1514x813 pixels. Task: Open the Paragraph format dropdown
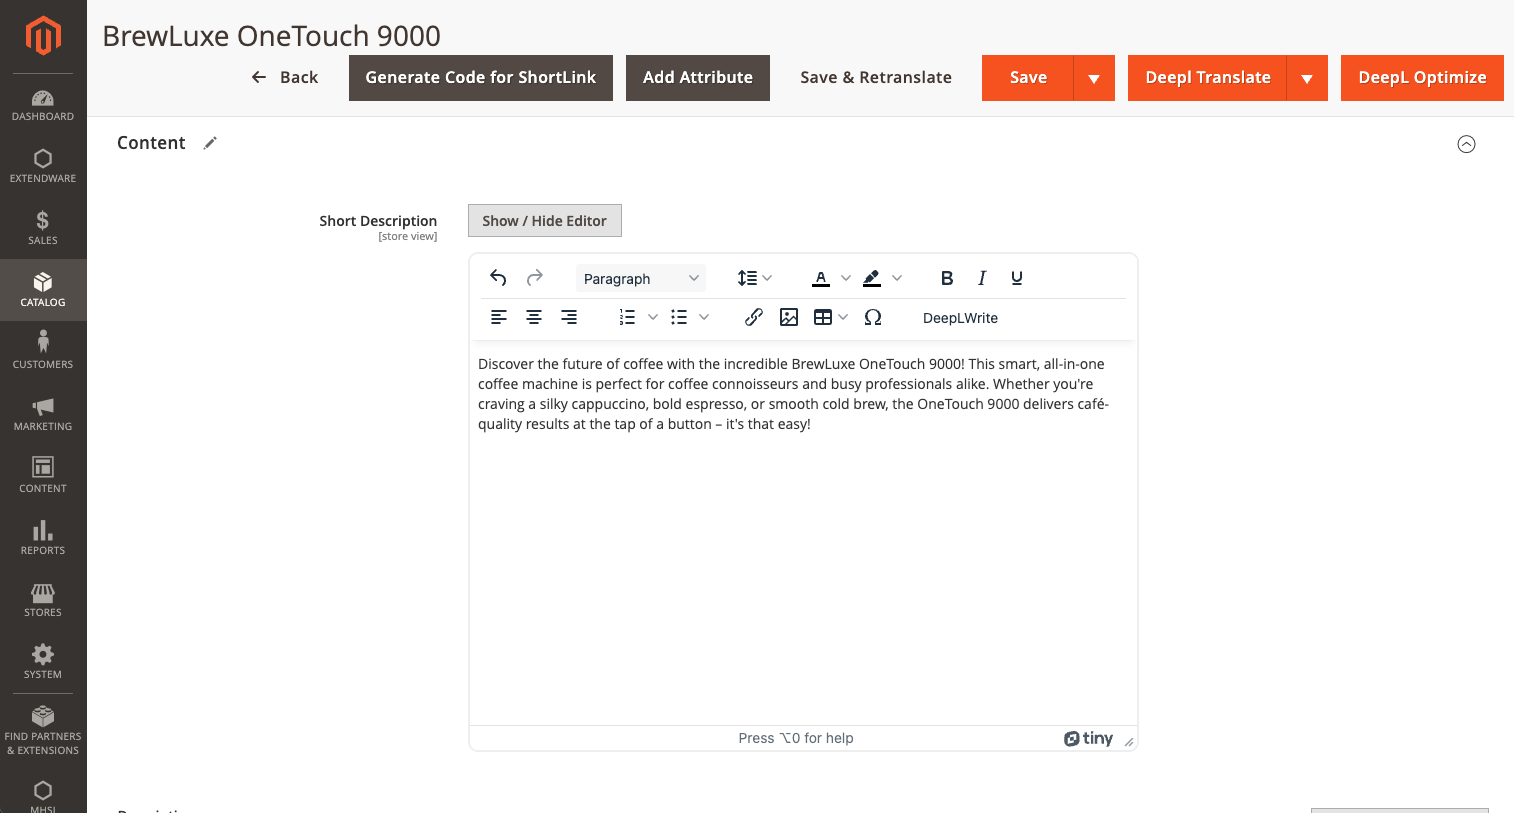tap(641, 278)
